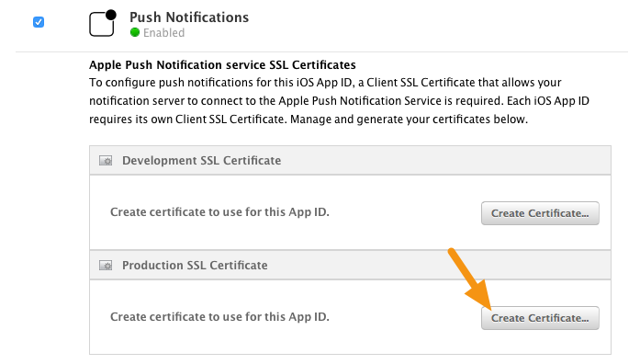Screen dimensions: 640x364
Task: Uncheck the Push Notifications checkbox
Action: click(39, 22)
